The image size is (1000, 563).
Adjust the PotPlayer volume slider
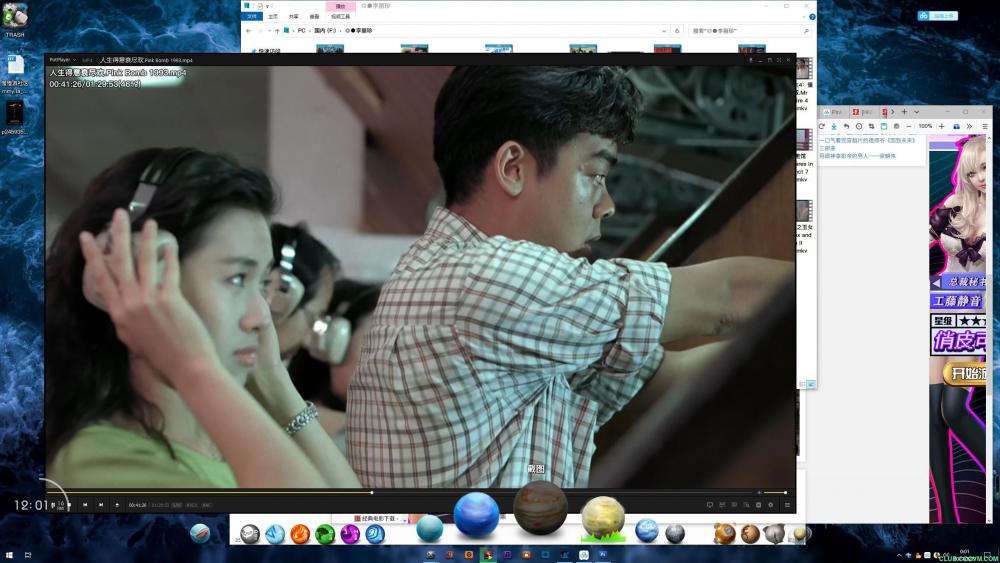coord(775,492)
